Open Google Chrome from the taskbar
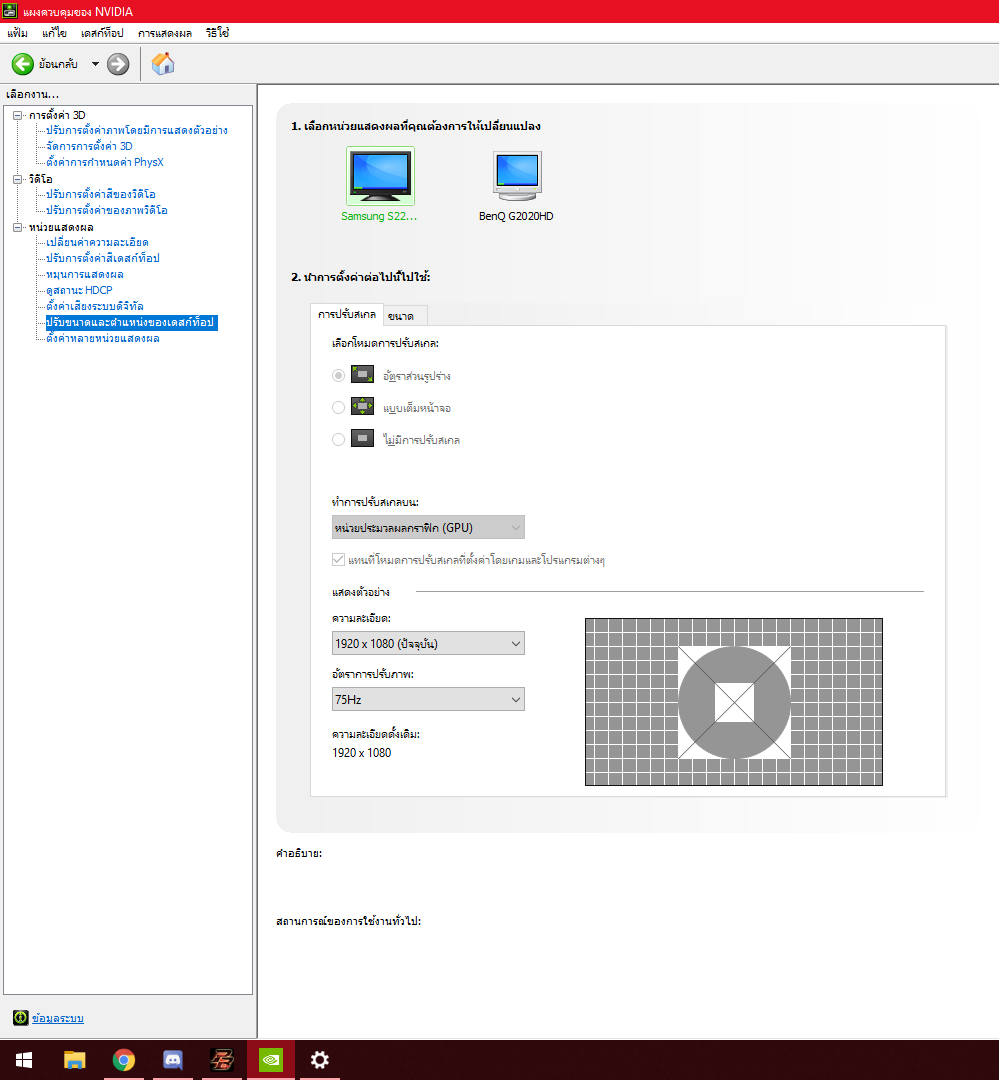 [x=123, y=1060]
